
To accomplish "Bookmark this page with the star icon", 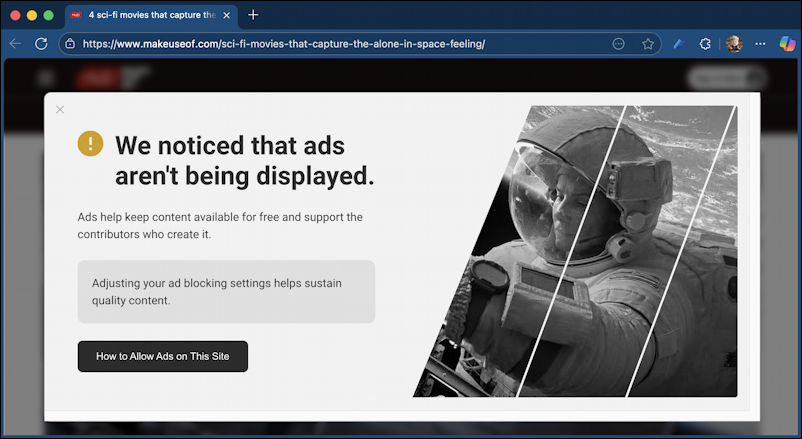I will 648,44.
